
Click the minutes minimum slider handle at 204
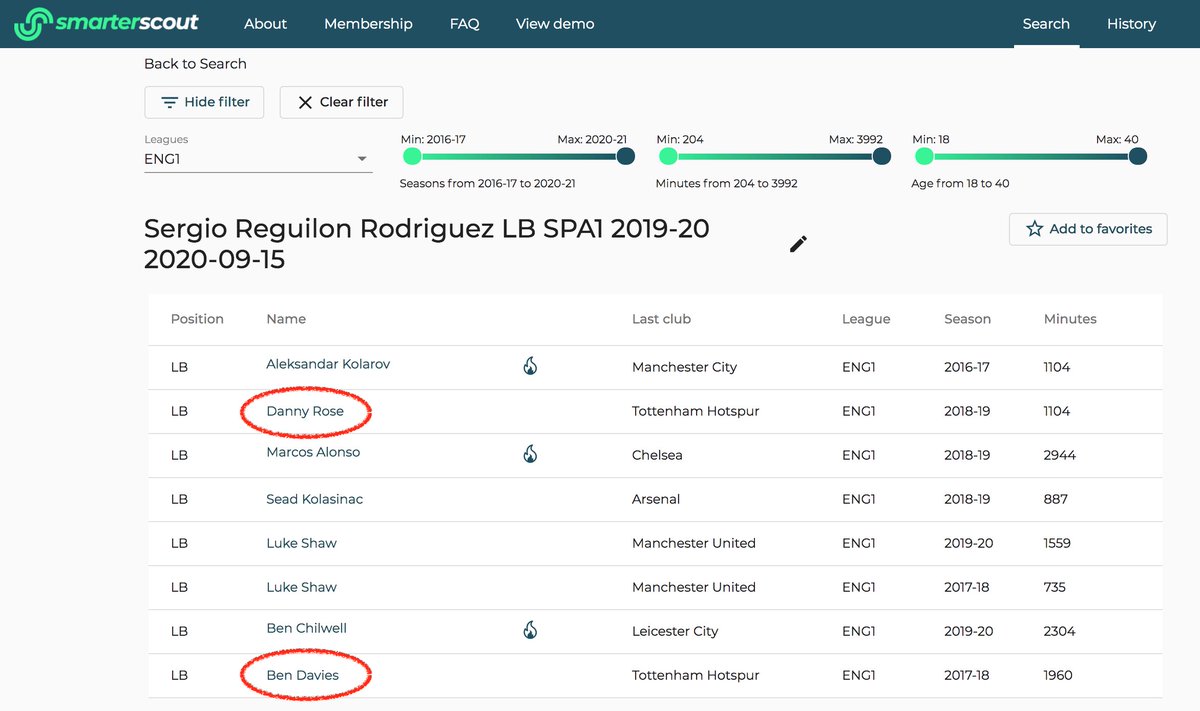(x=668, y=156)
